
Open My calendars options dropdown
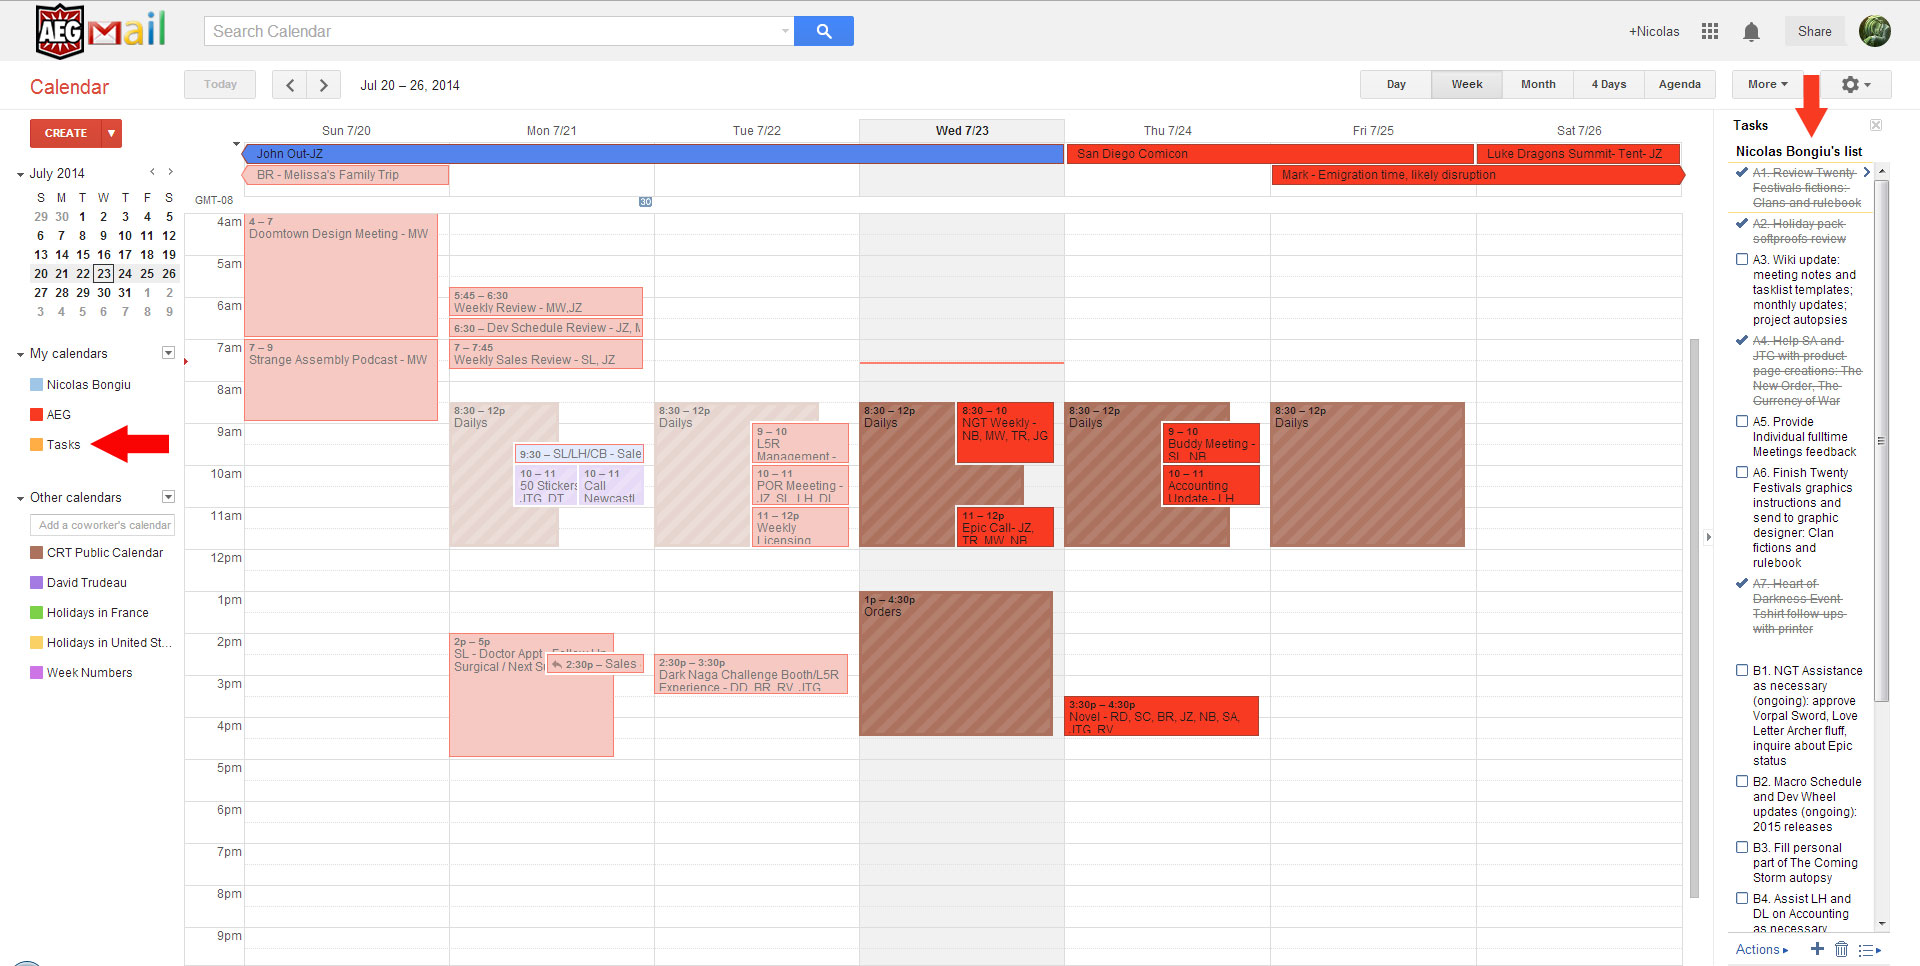click(168, 353)
